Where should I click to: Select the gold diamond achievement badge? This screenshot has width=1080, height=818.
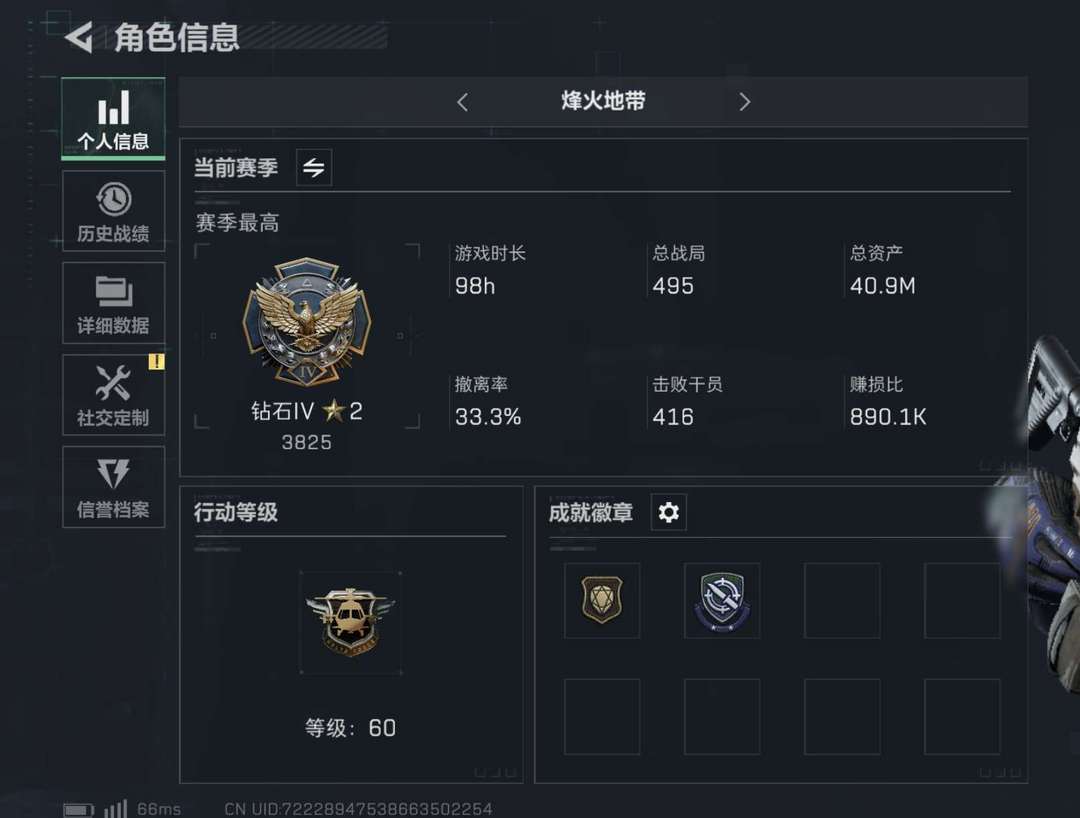point(602,600)
